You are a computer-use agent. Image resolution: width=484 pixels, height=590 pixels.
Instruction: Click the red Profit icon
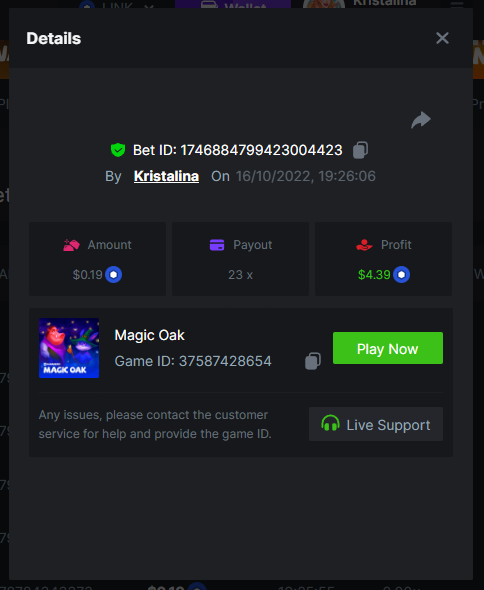(x=364, y=245)
